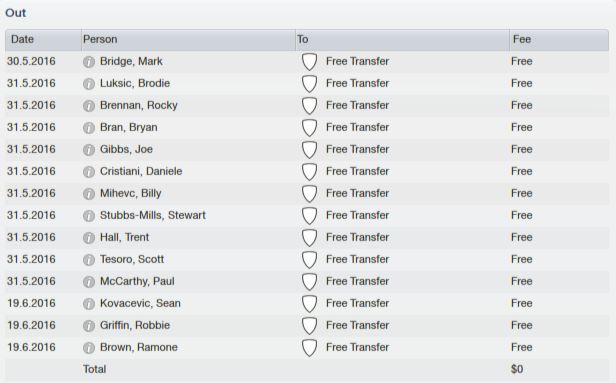Image resolution: width=616 pixels, height=383 pixels.
Task: Click the Total row fee amount $0
Action: click(x=517, y=369)
